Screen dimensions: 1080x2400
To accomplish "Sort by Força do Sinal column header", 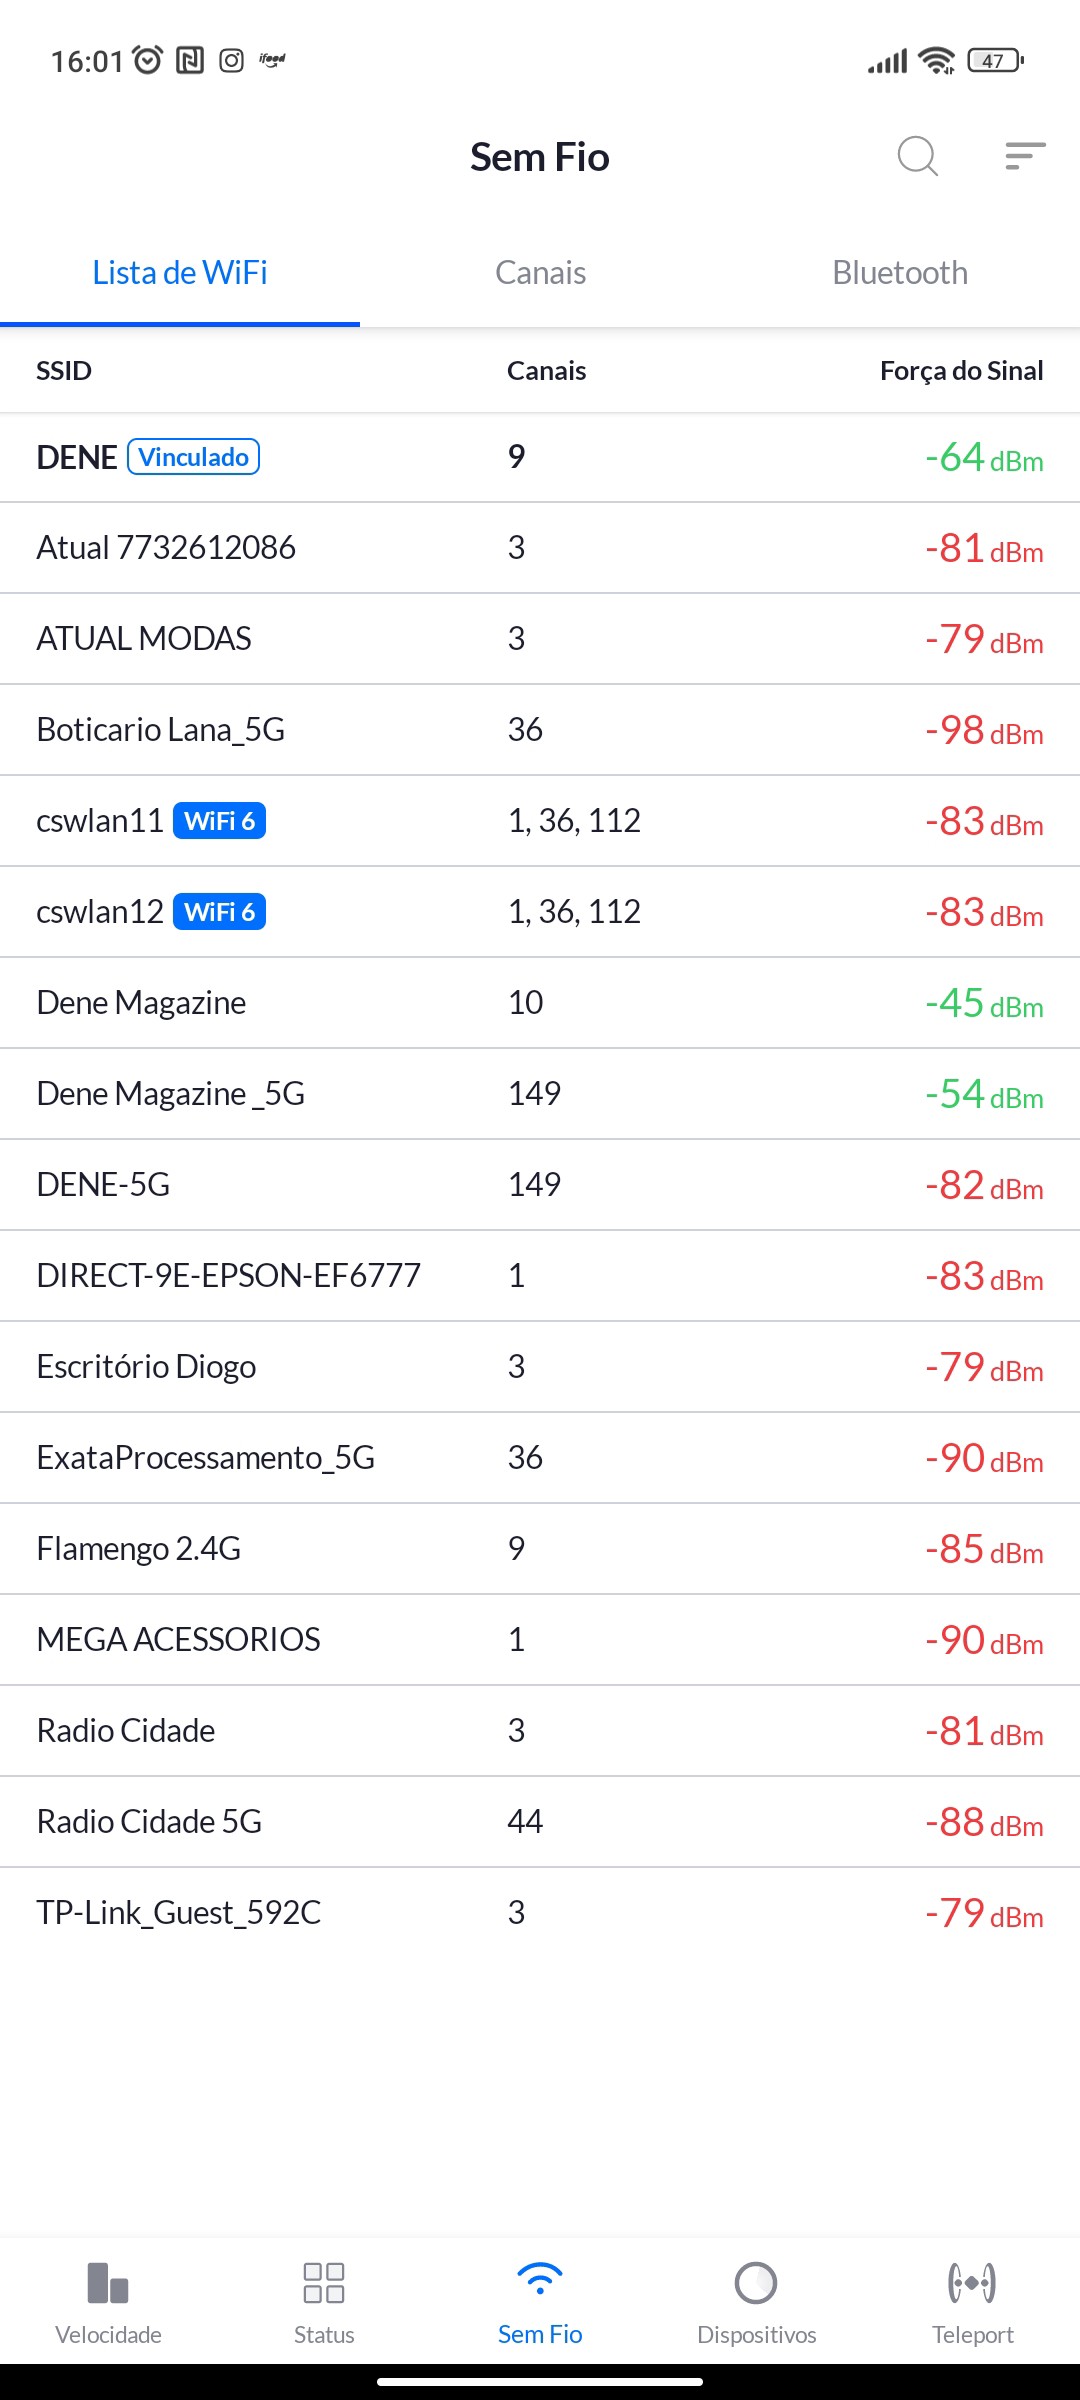I will [x=961, y=371].
